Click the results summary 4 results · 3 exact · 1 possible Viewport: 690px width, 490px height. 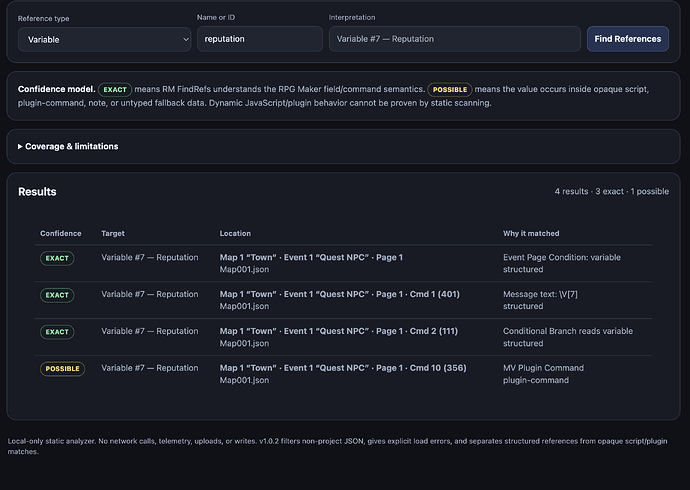[612, 191]
